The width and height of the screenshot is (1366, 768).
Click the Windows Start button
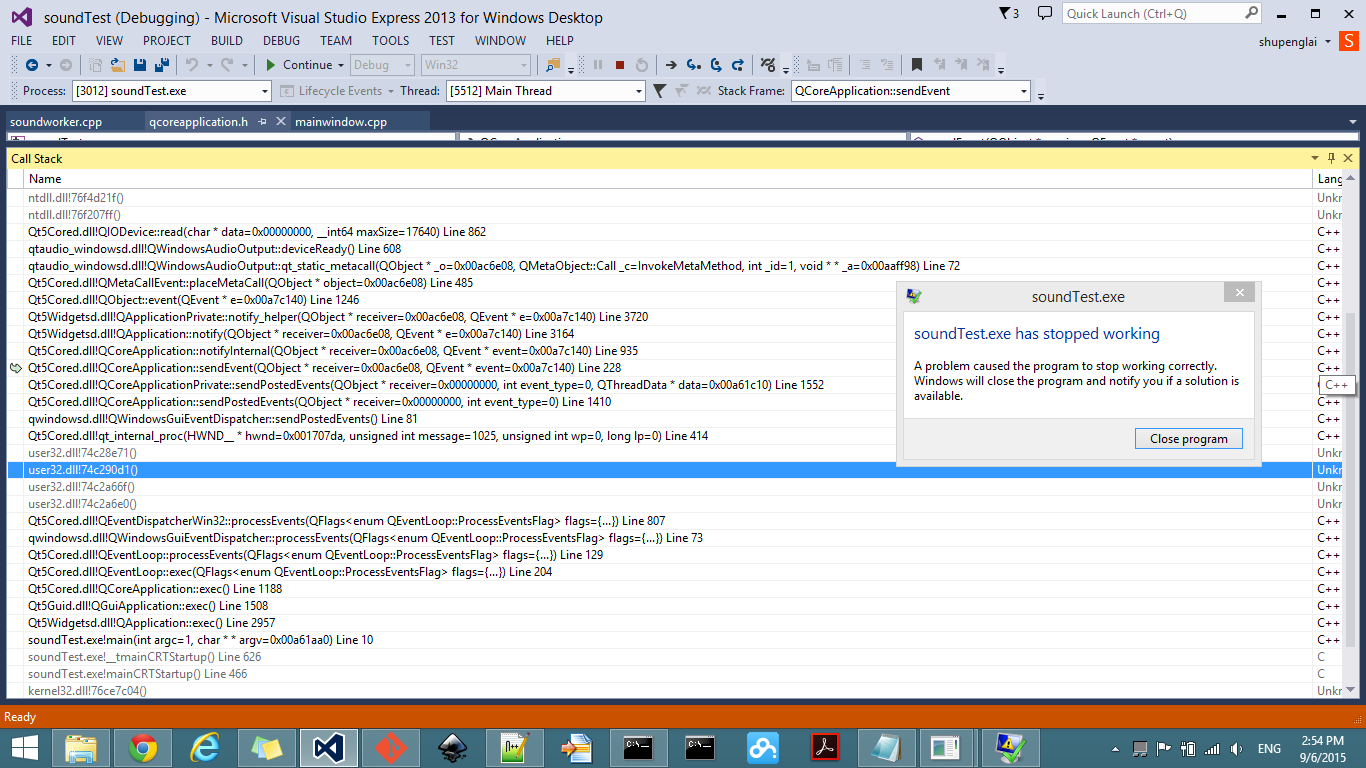click(24, 748)
